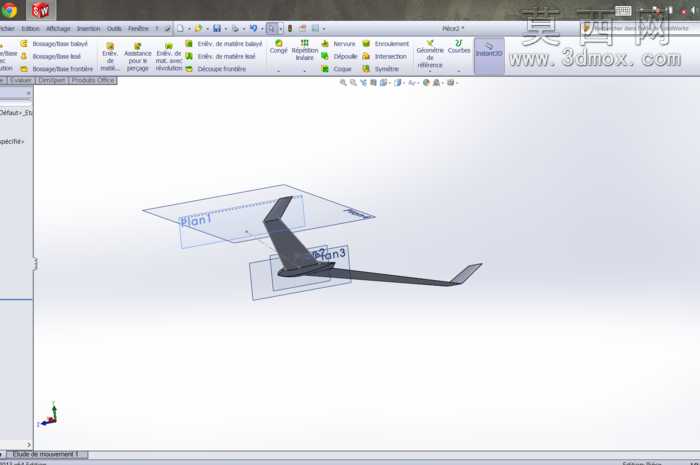Image resolution: width=700 pixels, height=465 pixels.
Task: Click Enlèv. de mat. avec révolution
Action: point(169,57)
